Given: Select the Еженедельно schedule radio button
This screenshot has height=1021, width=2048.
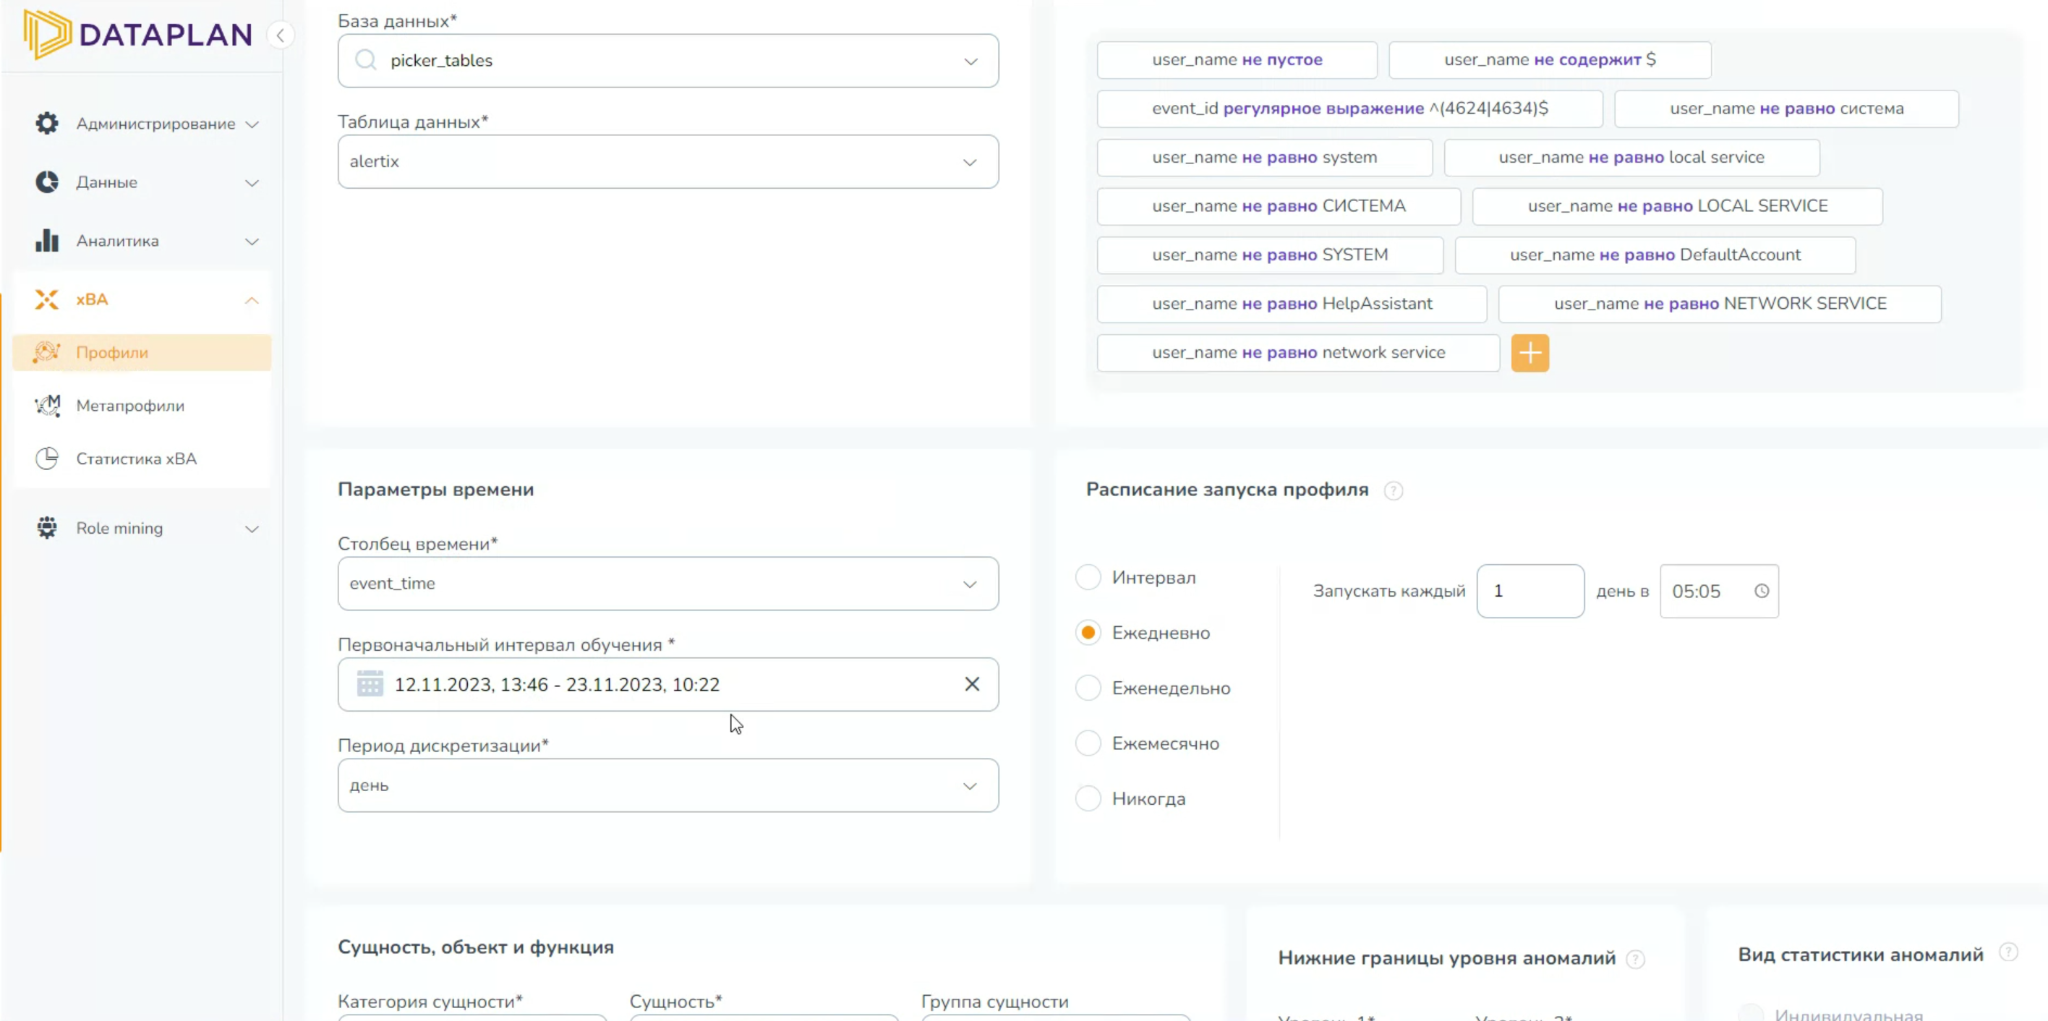Looking at the screenshot, I should 1088,688.
